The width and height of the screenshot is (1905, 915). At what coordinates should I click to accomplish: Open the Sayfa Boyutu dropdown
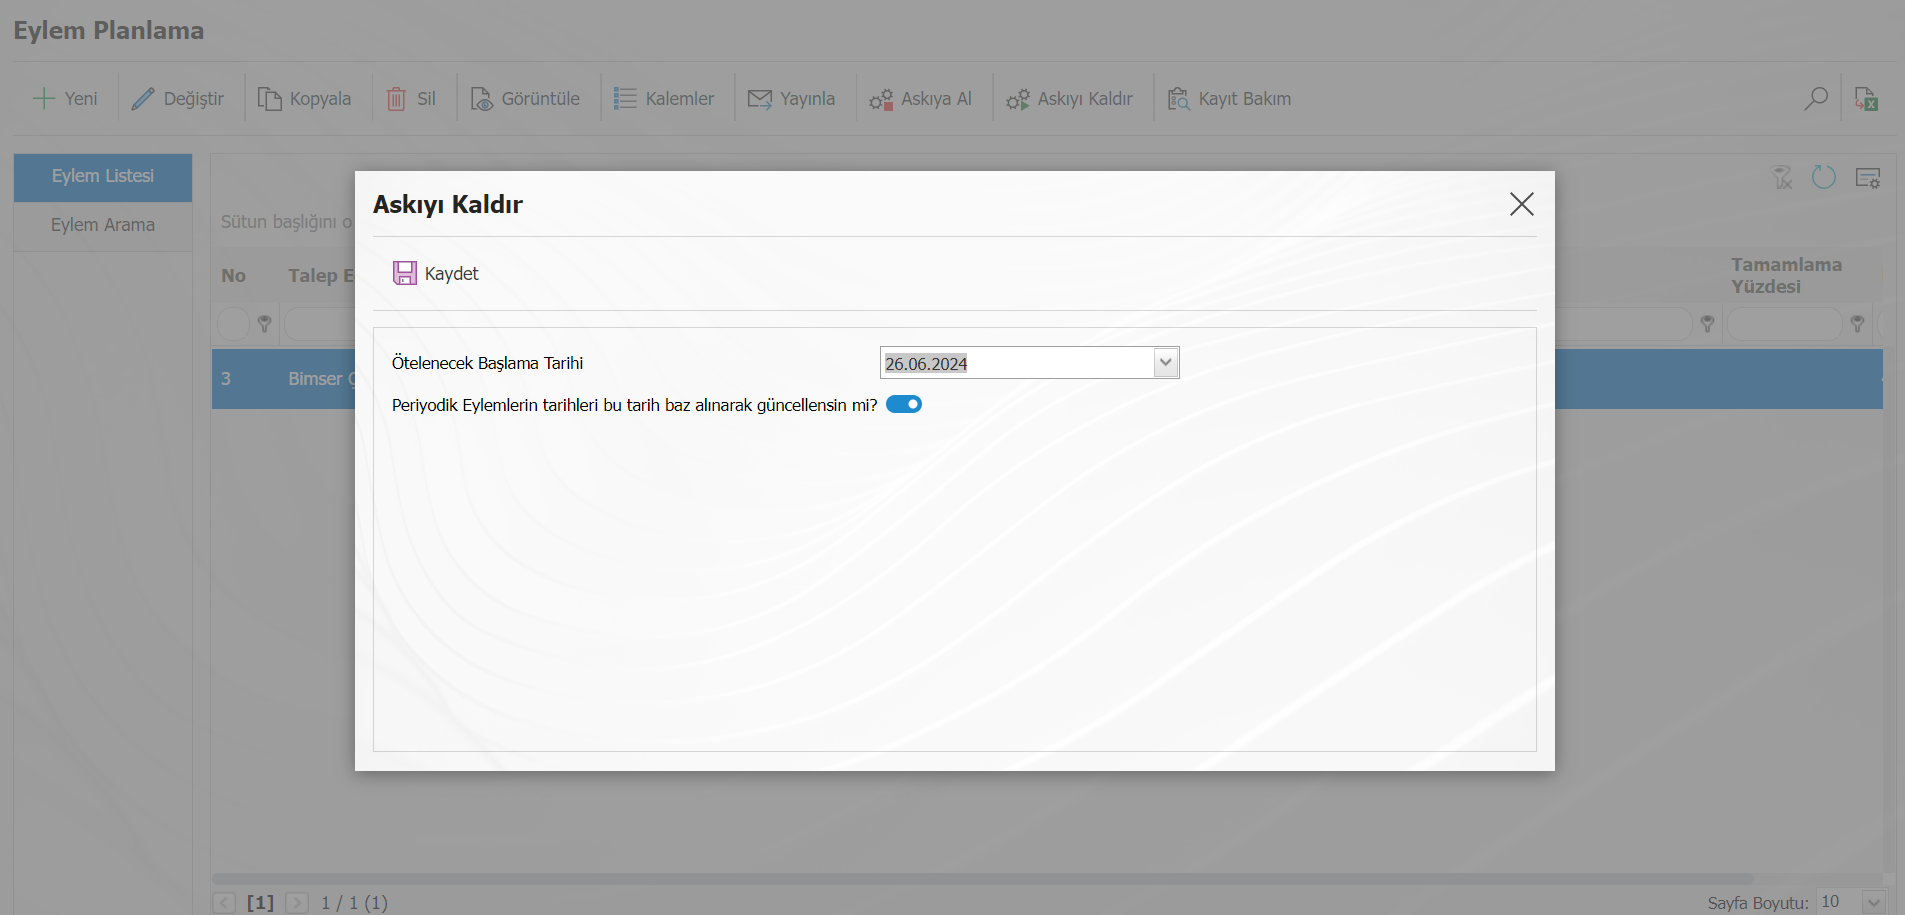click(x=1874, y=902)
